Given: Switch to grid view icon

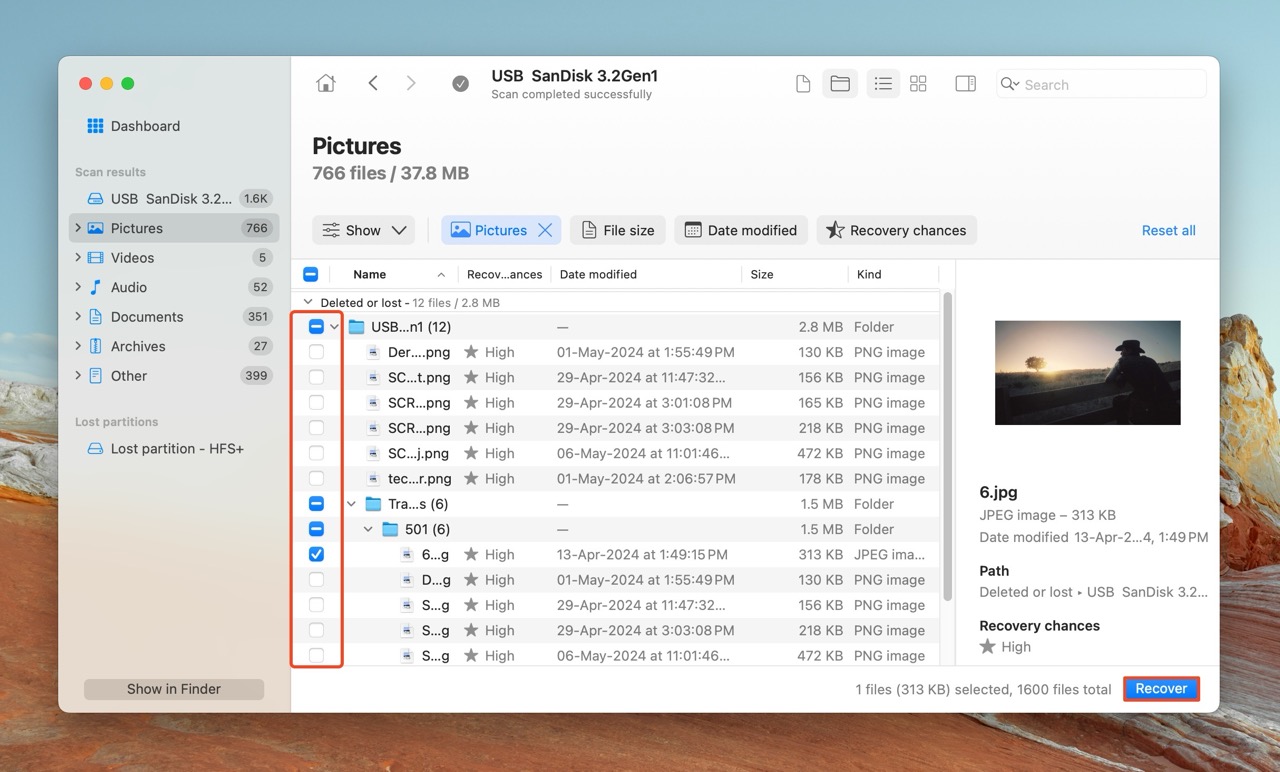Looking at the screenshot, I should coord(918,84).
